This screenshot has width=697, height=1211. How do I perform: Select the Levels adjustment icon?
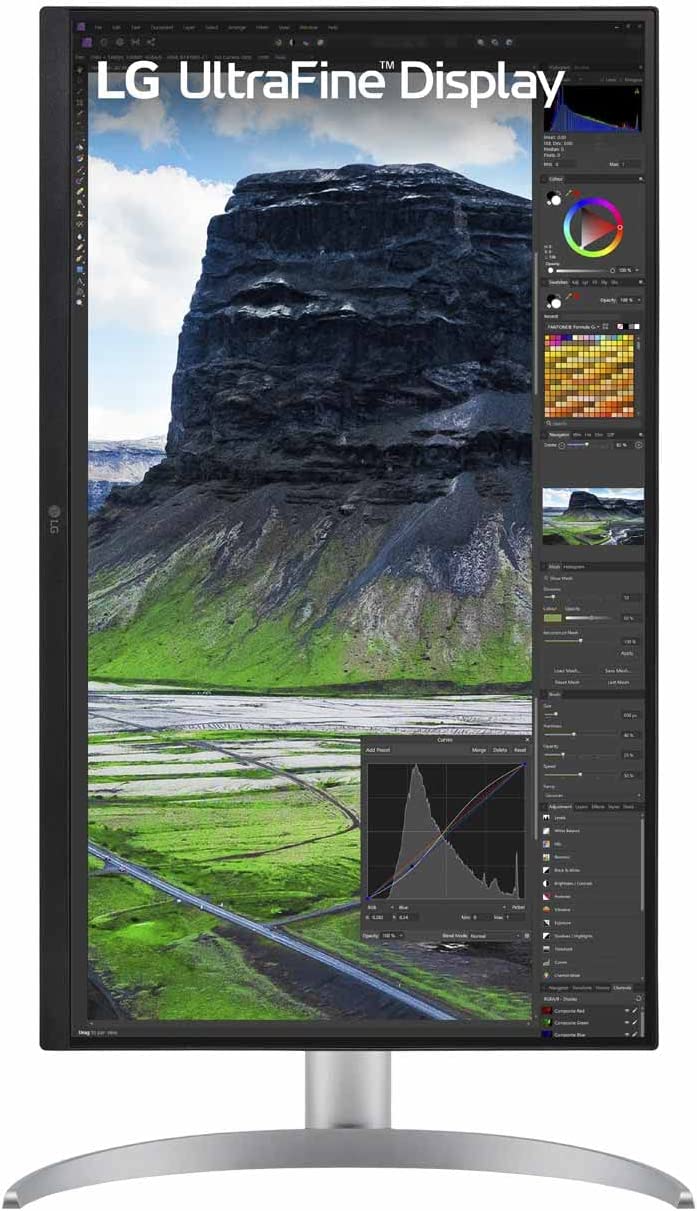tap(547, 817)
